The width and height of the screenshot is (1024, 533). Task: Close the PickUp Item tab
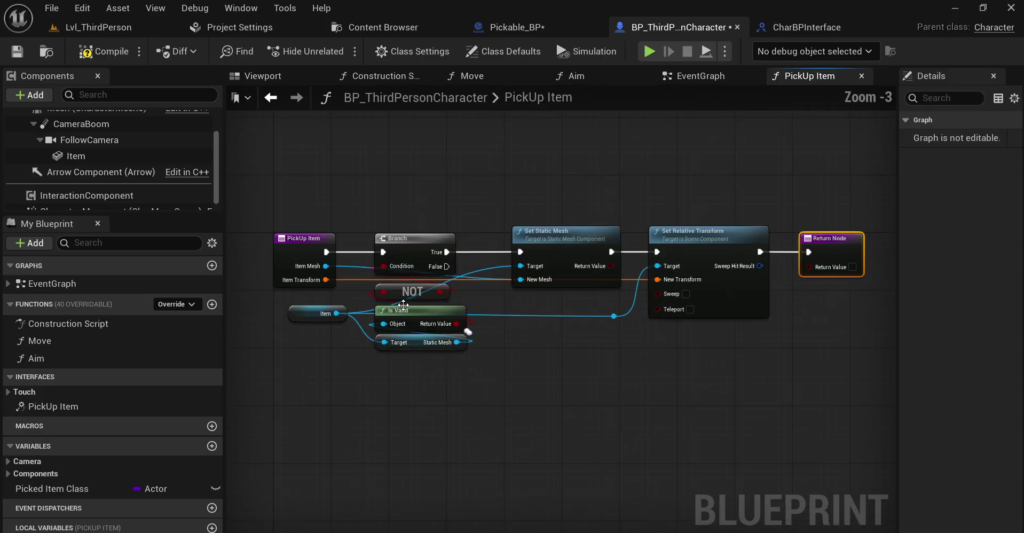pos(861,76)
